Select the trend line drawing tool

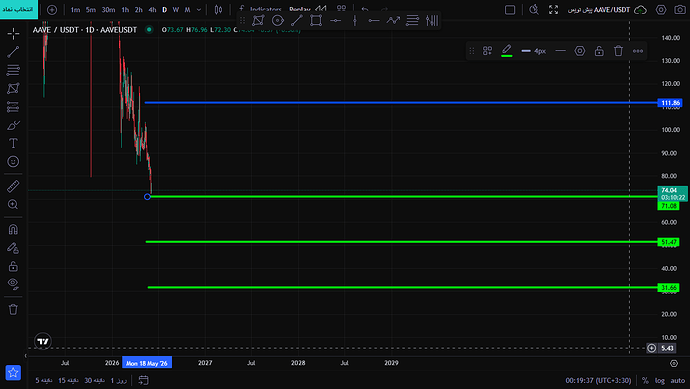point(13,52)
